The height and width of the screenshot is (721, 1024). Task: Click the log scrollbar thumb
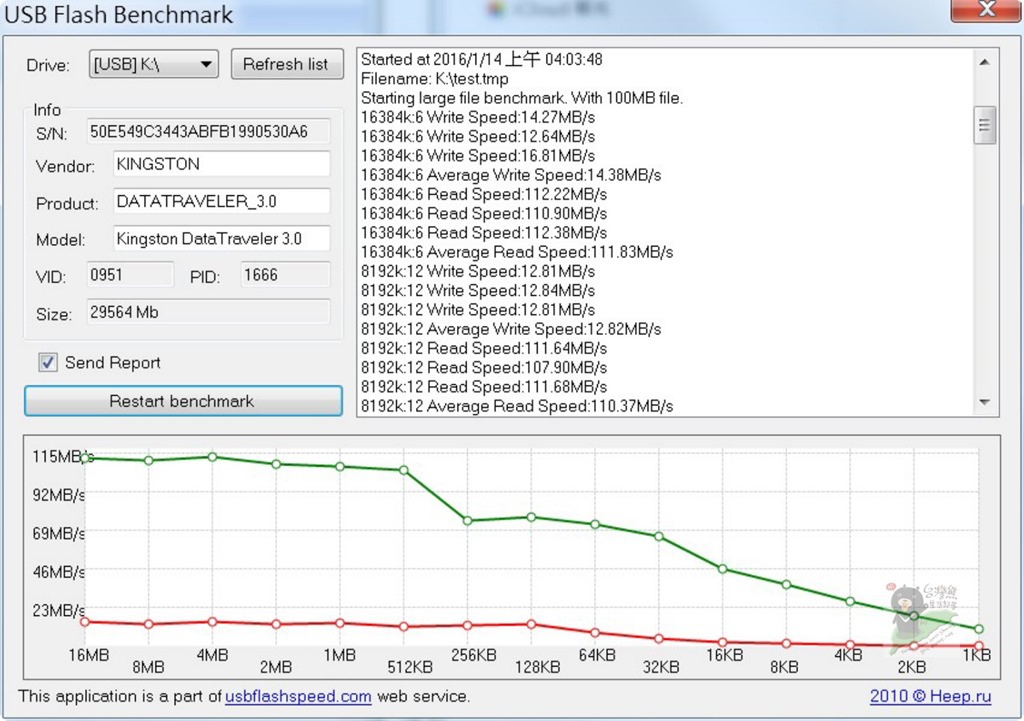984,125
